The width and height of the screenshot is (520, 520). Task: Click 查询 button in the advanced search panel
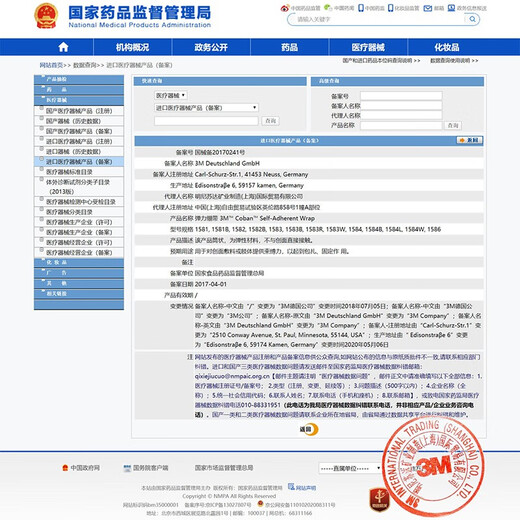(x=453, y=125)
